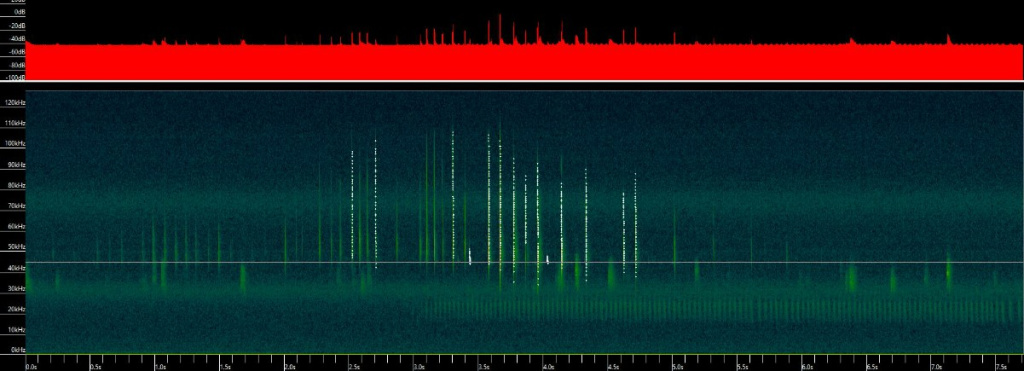This screenshot has width=1024, height=371.
Task: Click the white divider below the amplitude panel
Action: pyautogui.click(x=512, y=81)
